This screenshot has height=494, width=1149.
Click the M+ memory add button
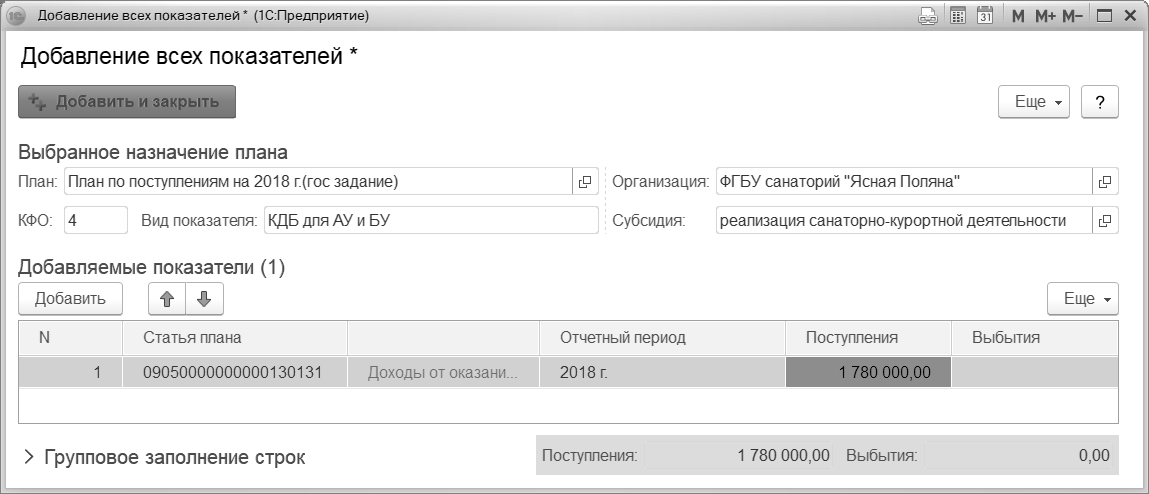pyautogui.click(x=1045, y=16)
